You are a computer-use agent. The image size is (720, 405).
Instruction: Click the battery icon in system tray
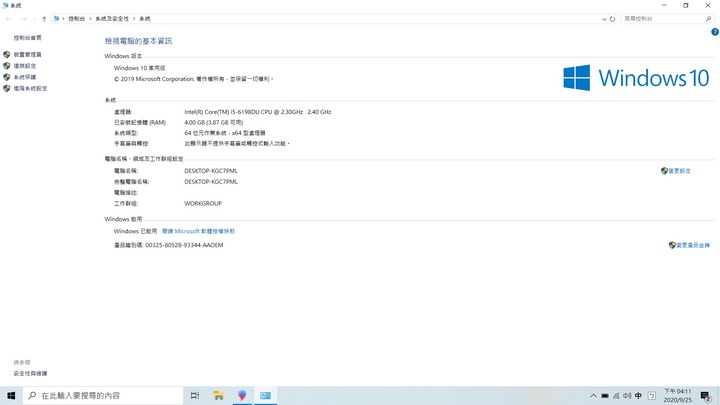click(605, 396)
